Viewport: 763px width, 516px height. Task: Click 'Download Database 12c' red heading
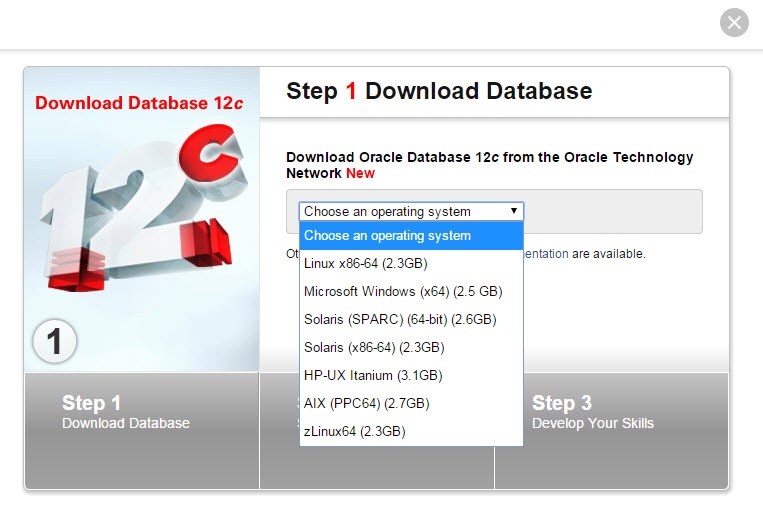[139, 103]
